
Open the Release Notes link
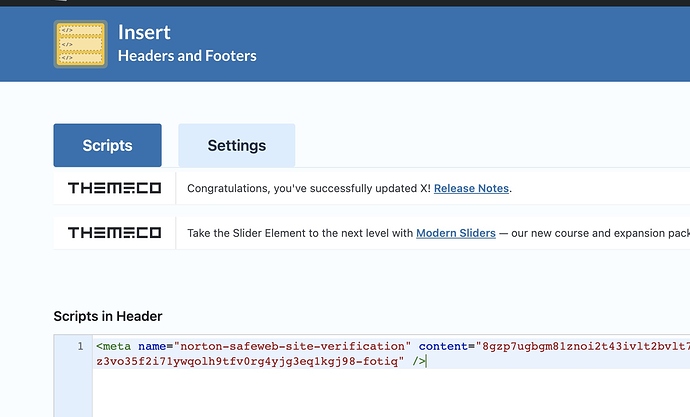tap(471, 188)
